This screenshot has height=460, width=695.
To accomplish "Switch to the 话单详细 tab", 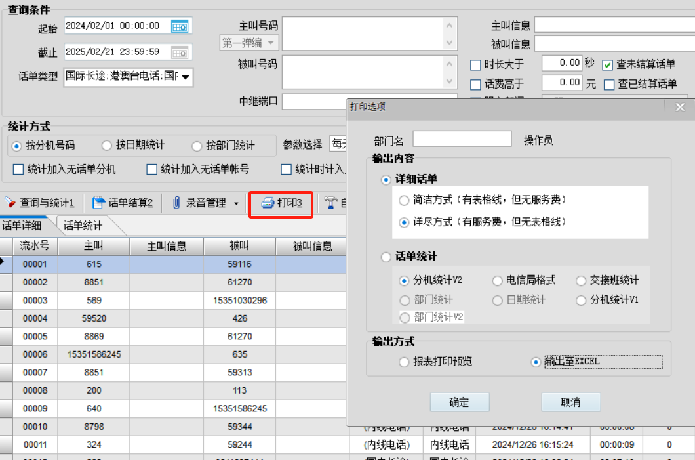I will tap(22, 226).
